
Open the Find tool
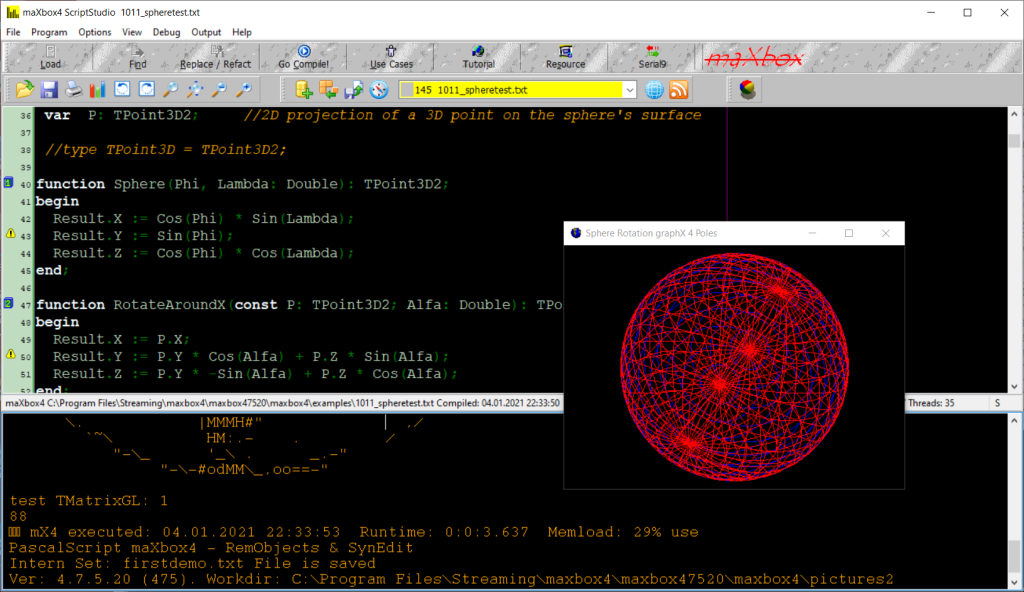(137, 58)
